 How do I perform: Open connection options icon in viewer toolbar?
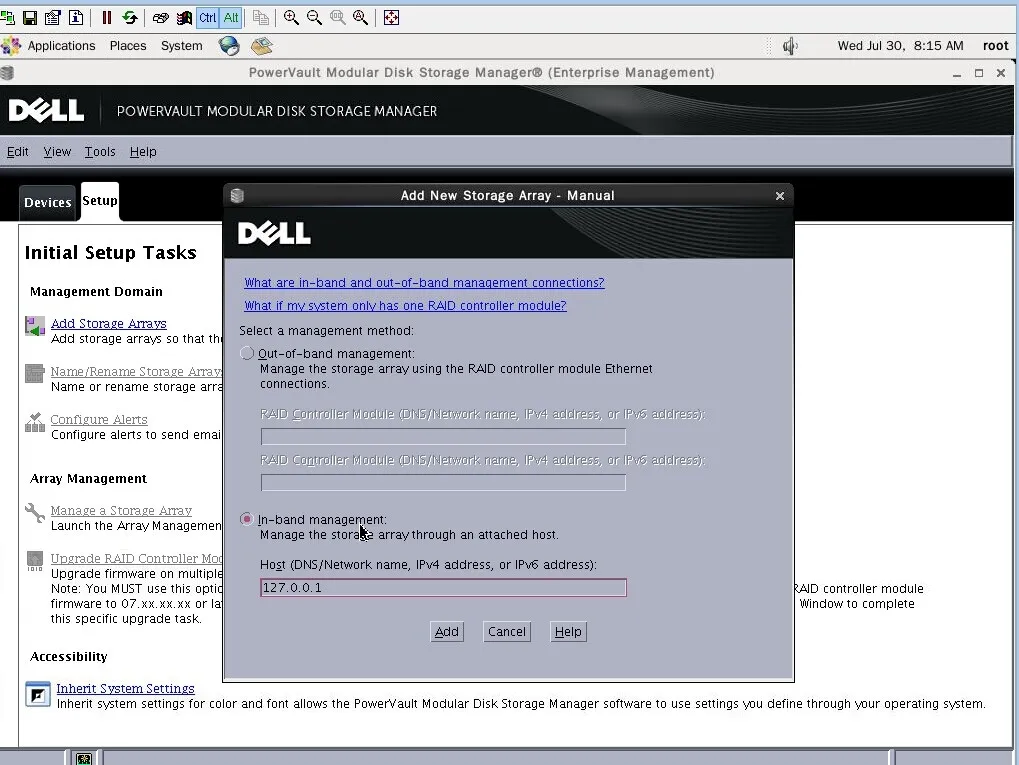tap(53, 18)
